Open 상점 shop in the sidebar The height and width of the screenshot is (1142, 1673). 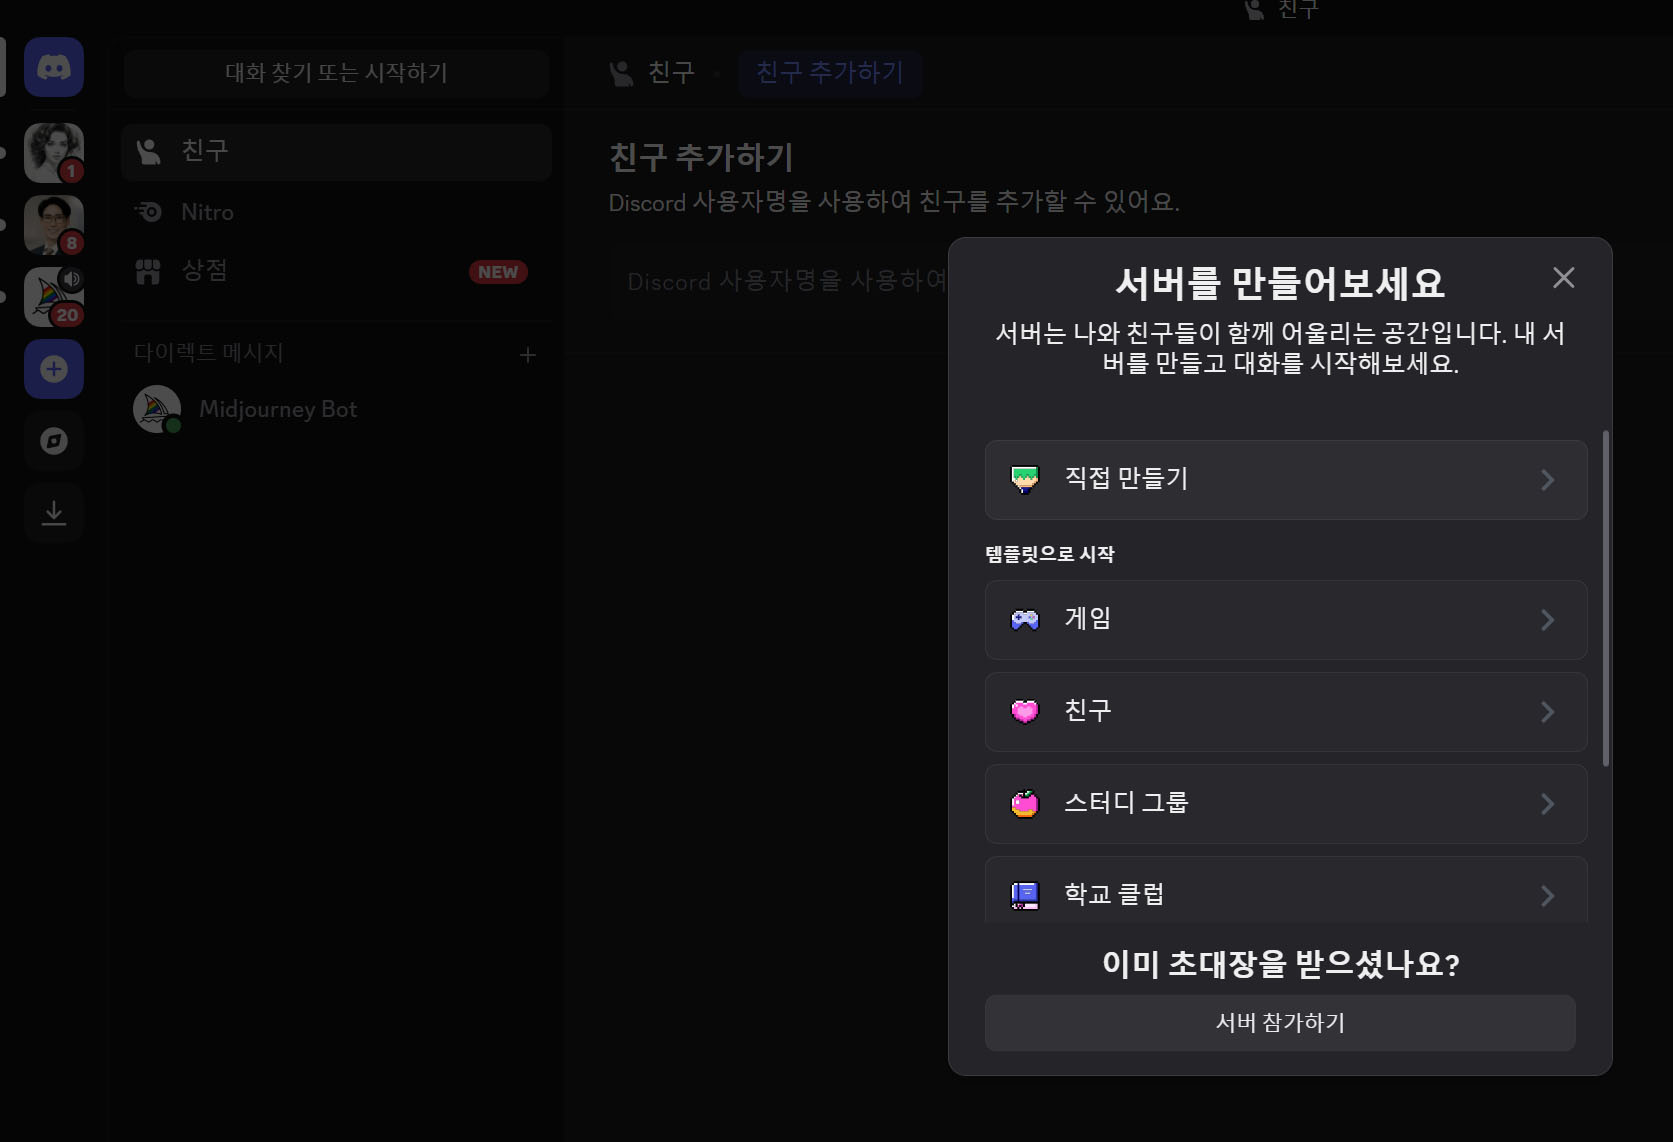(336, 271)
